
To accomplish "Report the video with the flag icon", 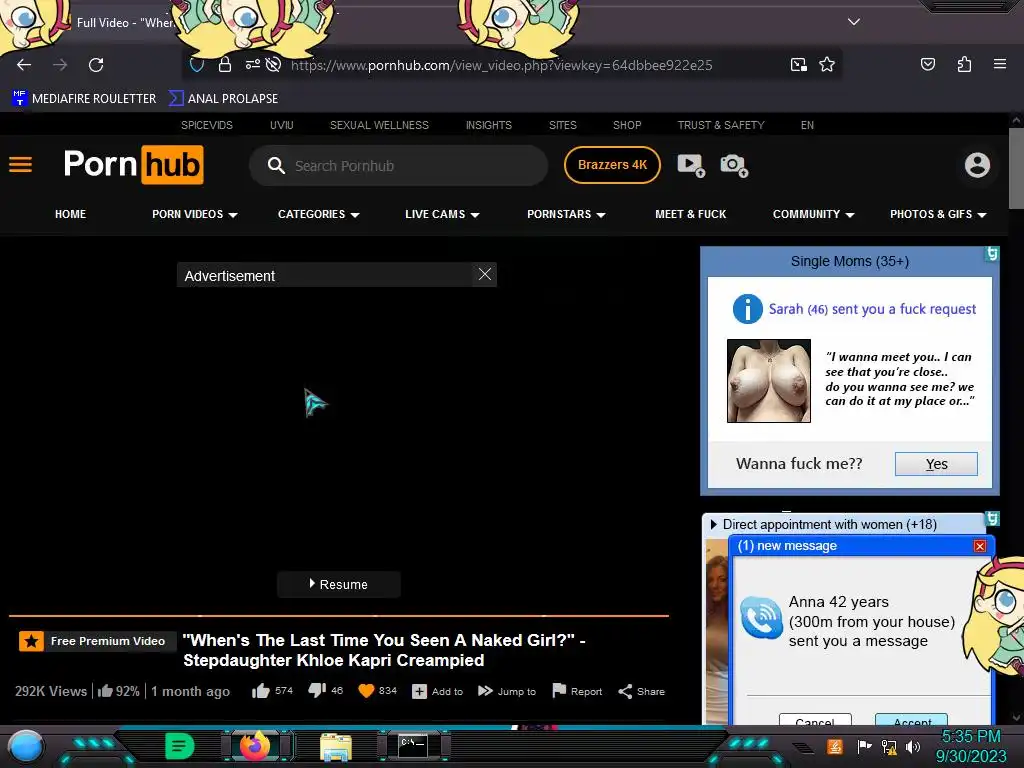I will pos(559,690).
